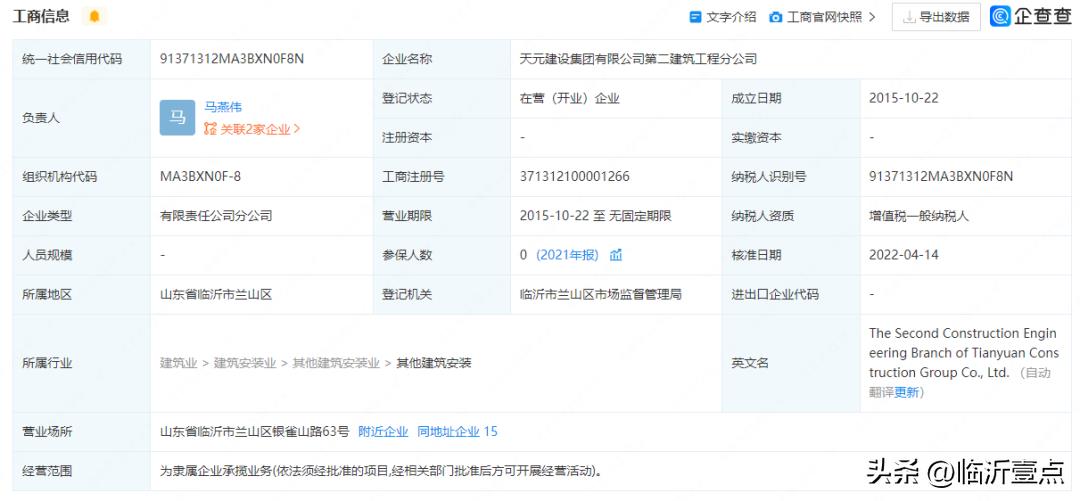Viewport: 1080px width, 501px height.
Task: Click the 企查查 logo icon
Action: click(1000, 17)
